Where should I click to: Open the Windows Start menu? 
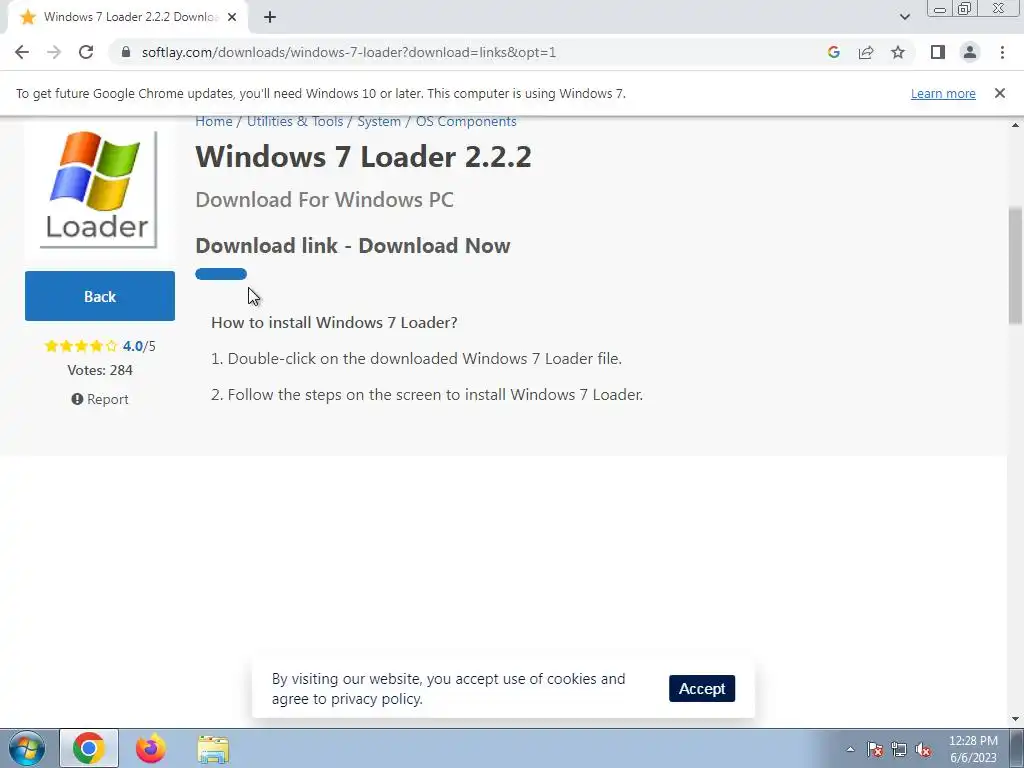27,748
